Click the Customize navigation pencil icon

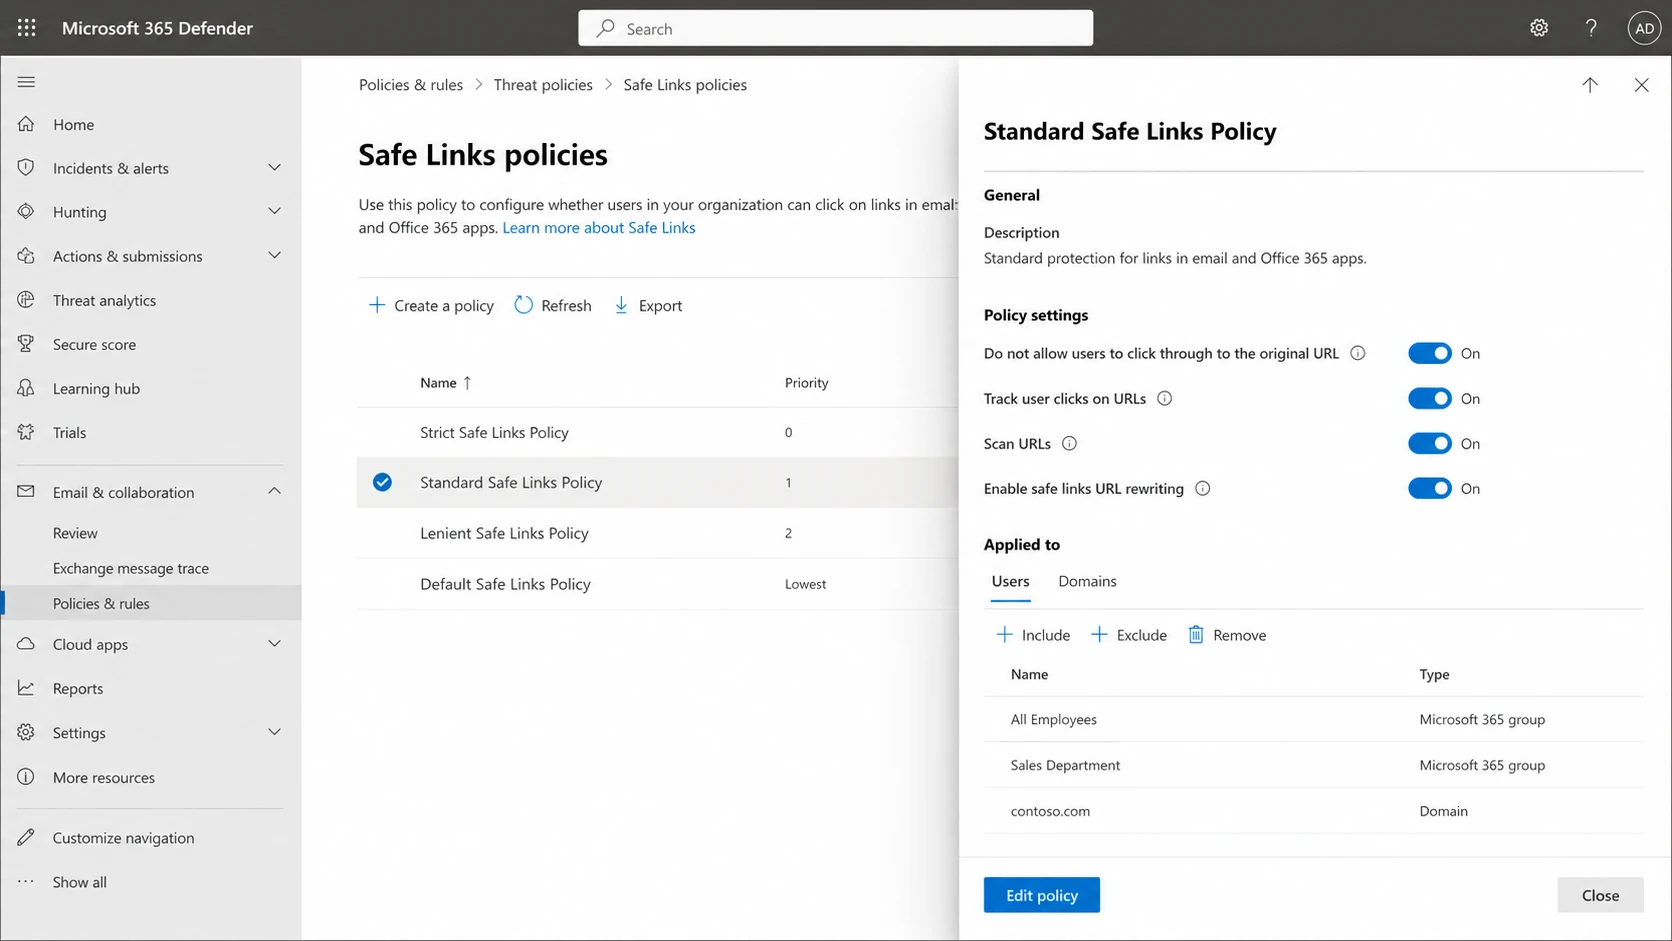pyautogui.click(x=26, y=837)
